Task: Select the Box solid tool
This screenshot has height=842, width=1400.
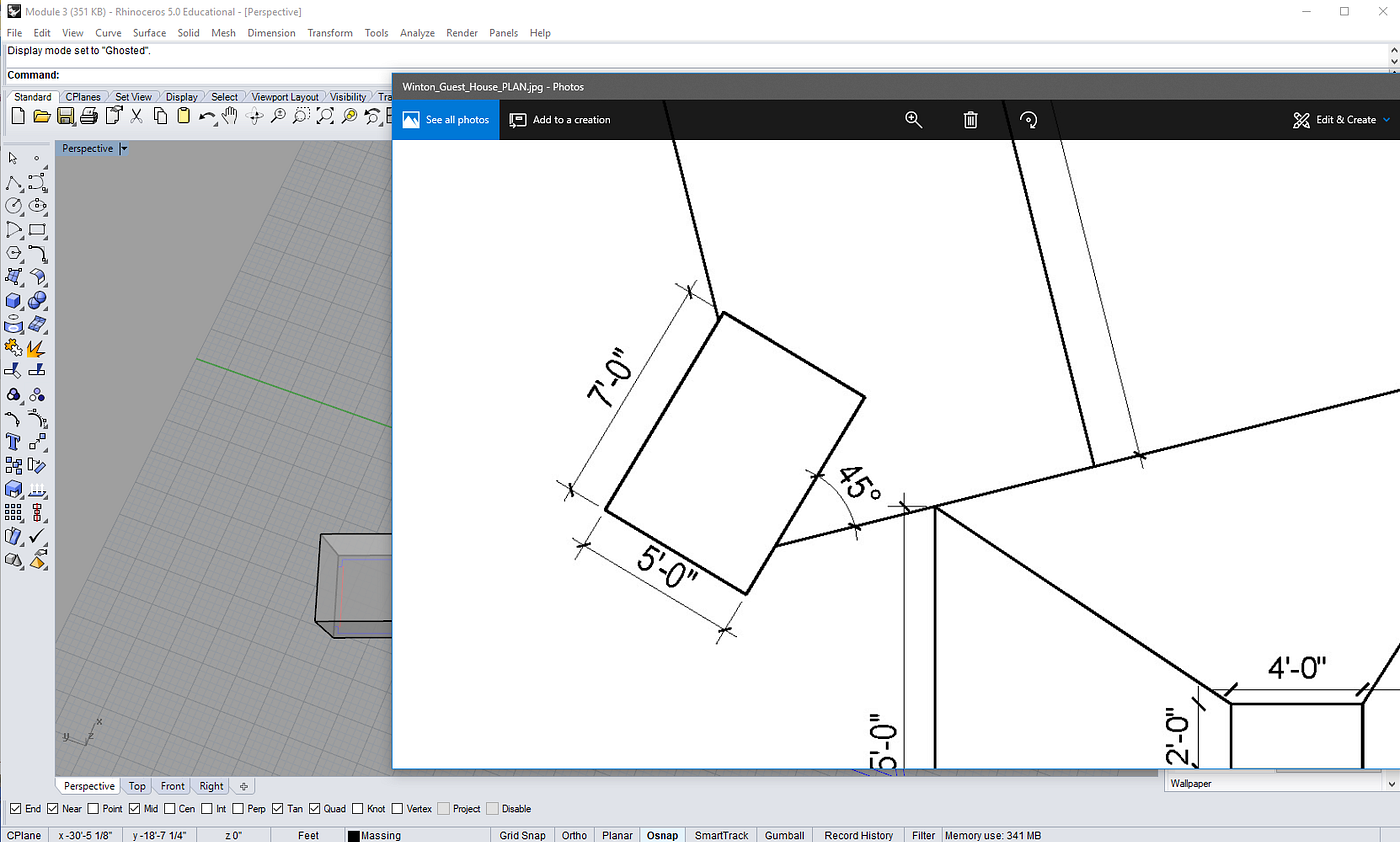Action: (14, 300)
